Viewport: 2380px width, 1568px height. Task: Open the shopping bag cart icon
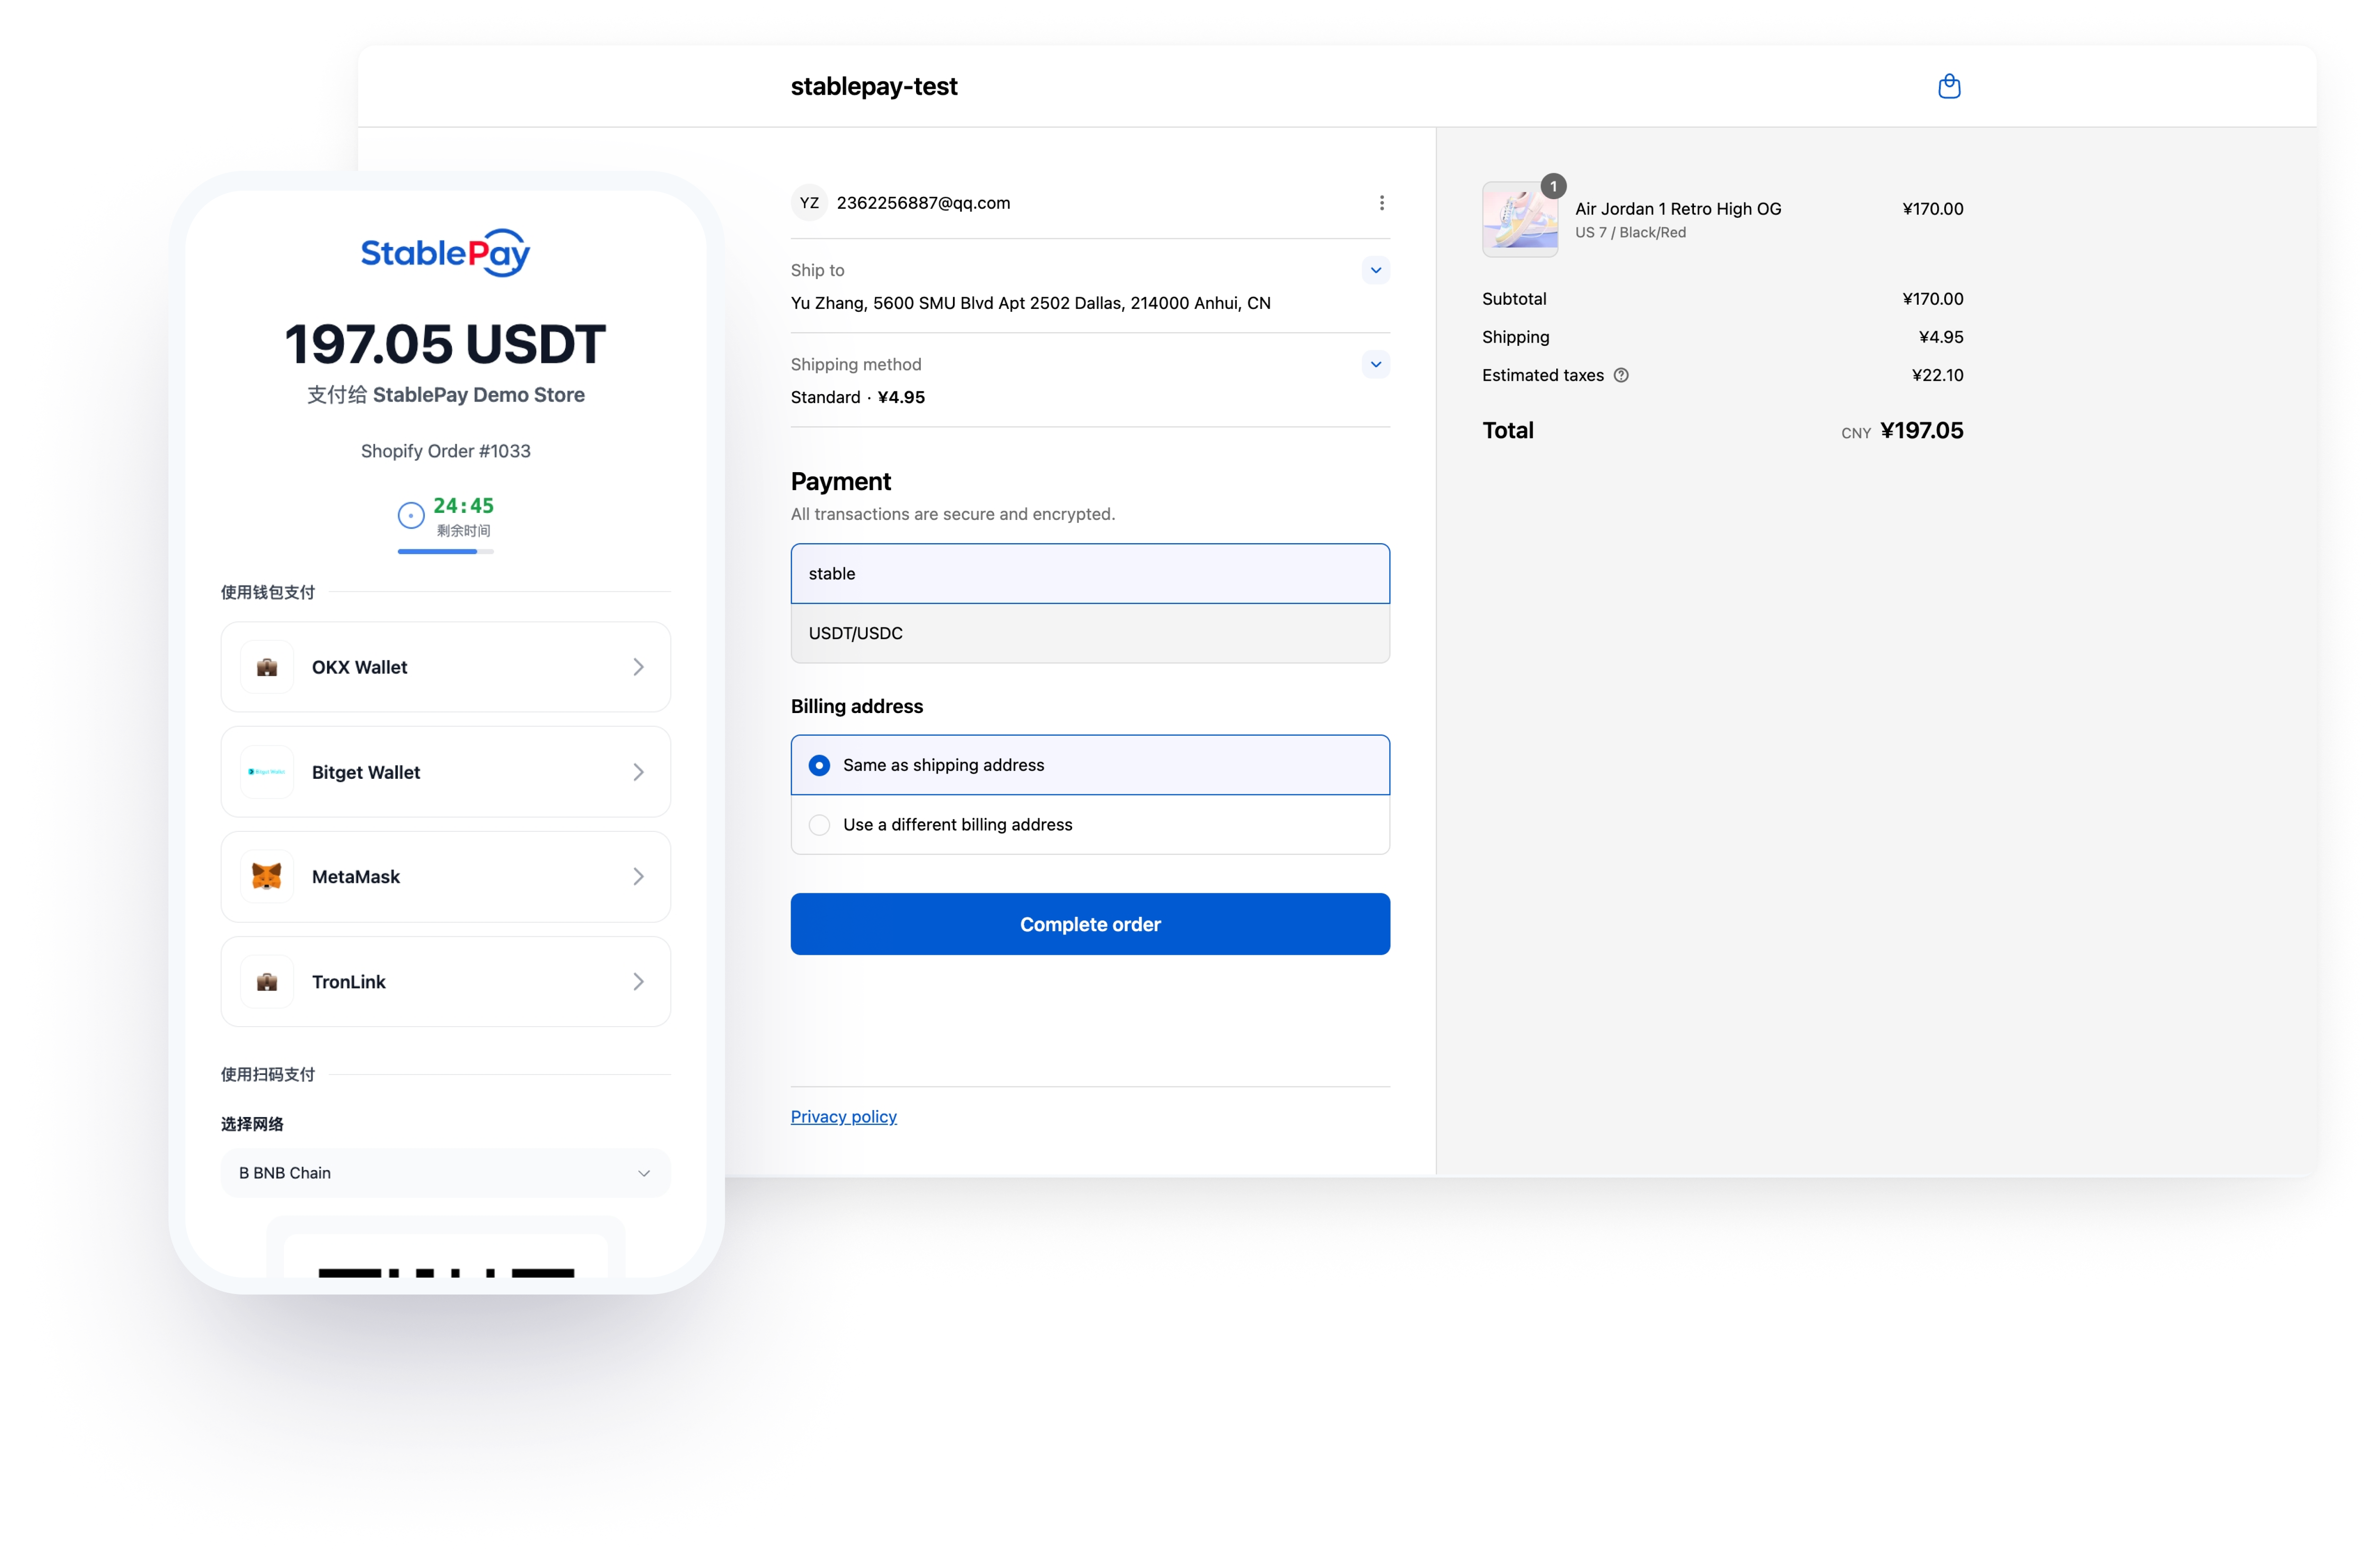point(1948,86)
